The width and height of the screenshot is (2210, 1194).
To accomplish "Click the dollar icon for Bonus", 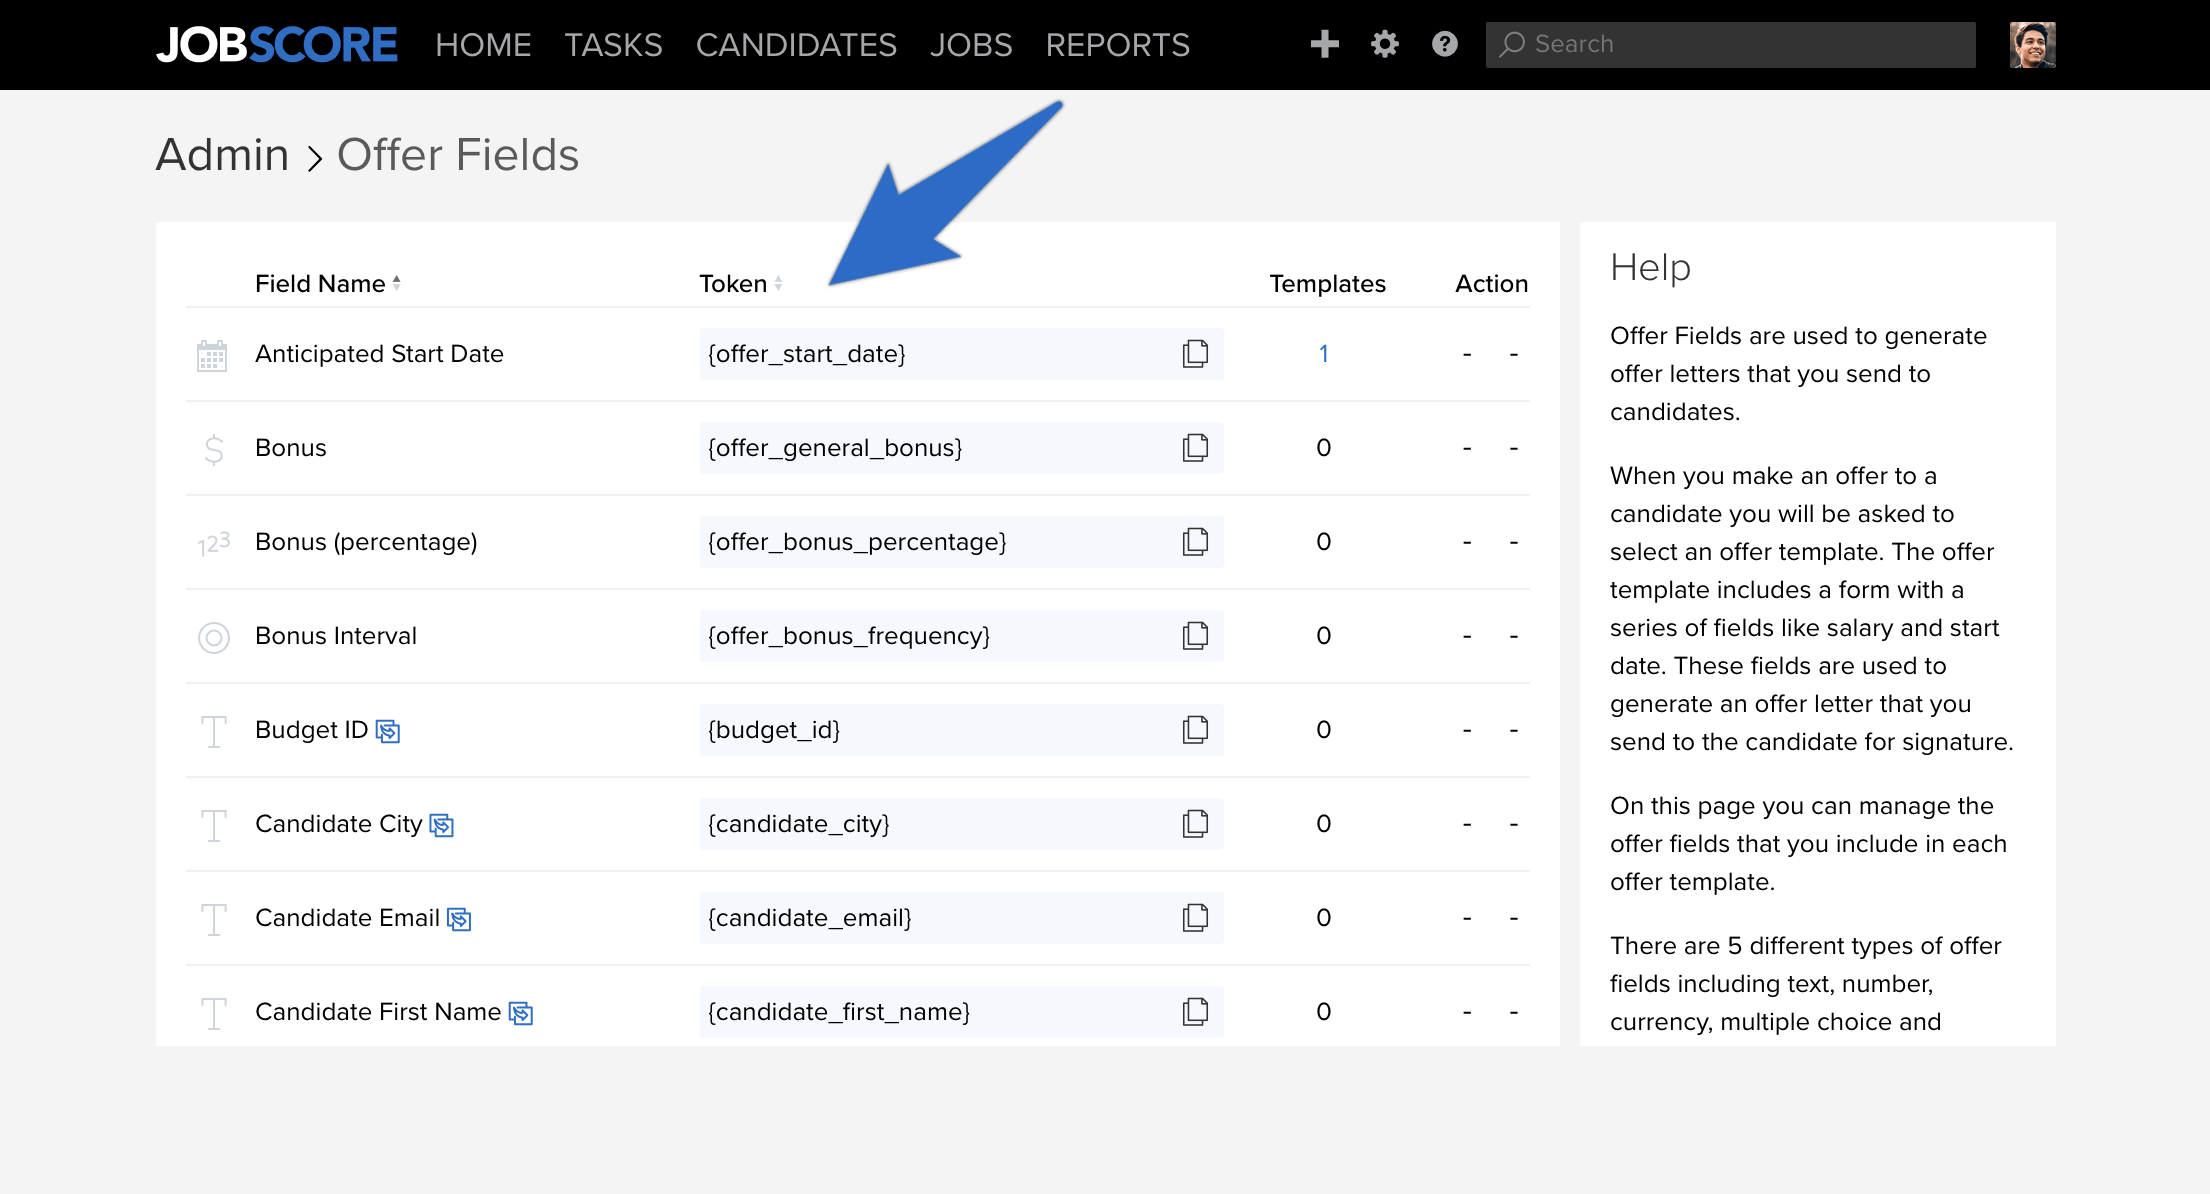I will 214,449.
